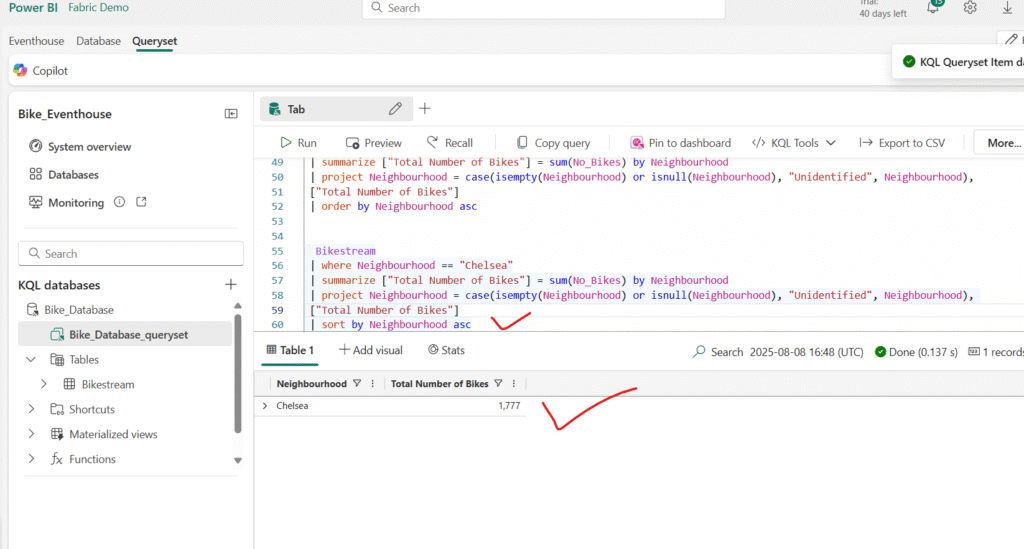The image size is (1024, 549).
Task: Open the Copilot assistant
Action: tap(40, 71)
